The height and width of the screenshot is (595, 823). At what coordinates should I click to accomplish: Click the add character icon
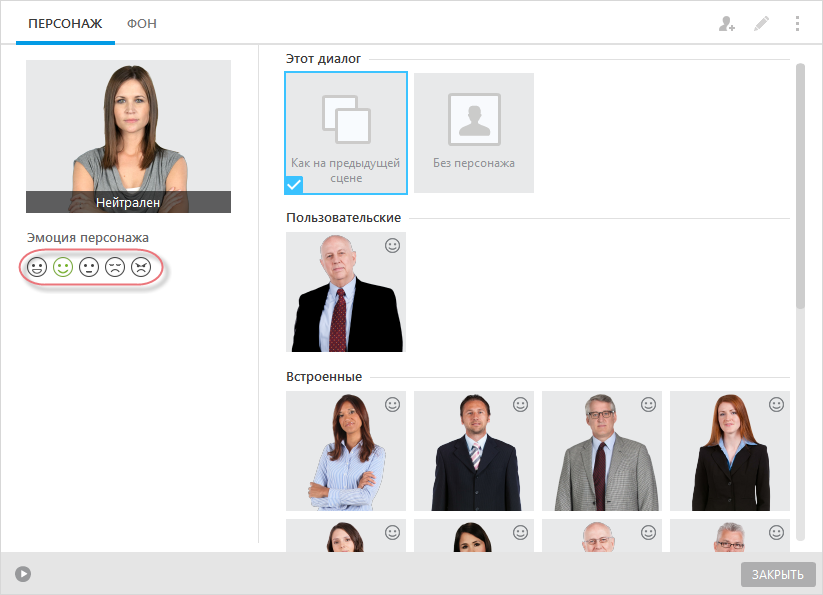(726, 24)
